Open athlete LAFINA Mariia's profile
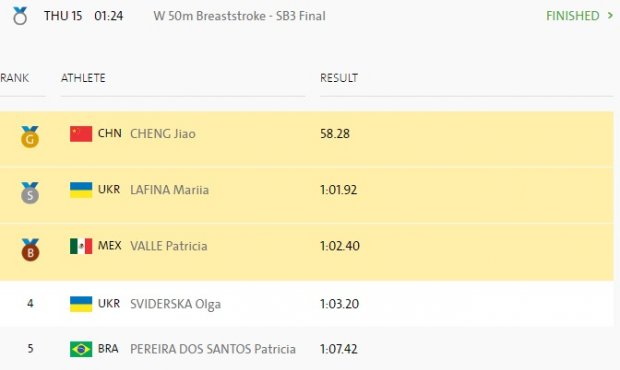 pyautogui.click(x=169, y=190)
